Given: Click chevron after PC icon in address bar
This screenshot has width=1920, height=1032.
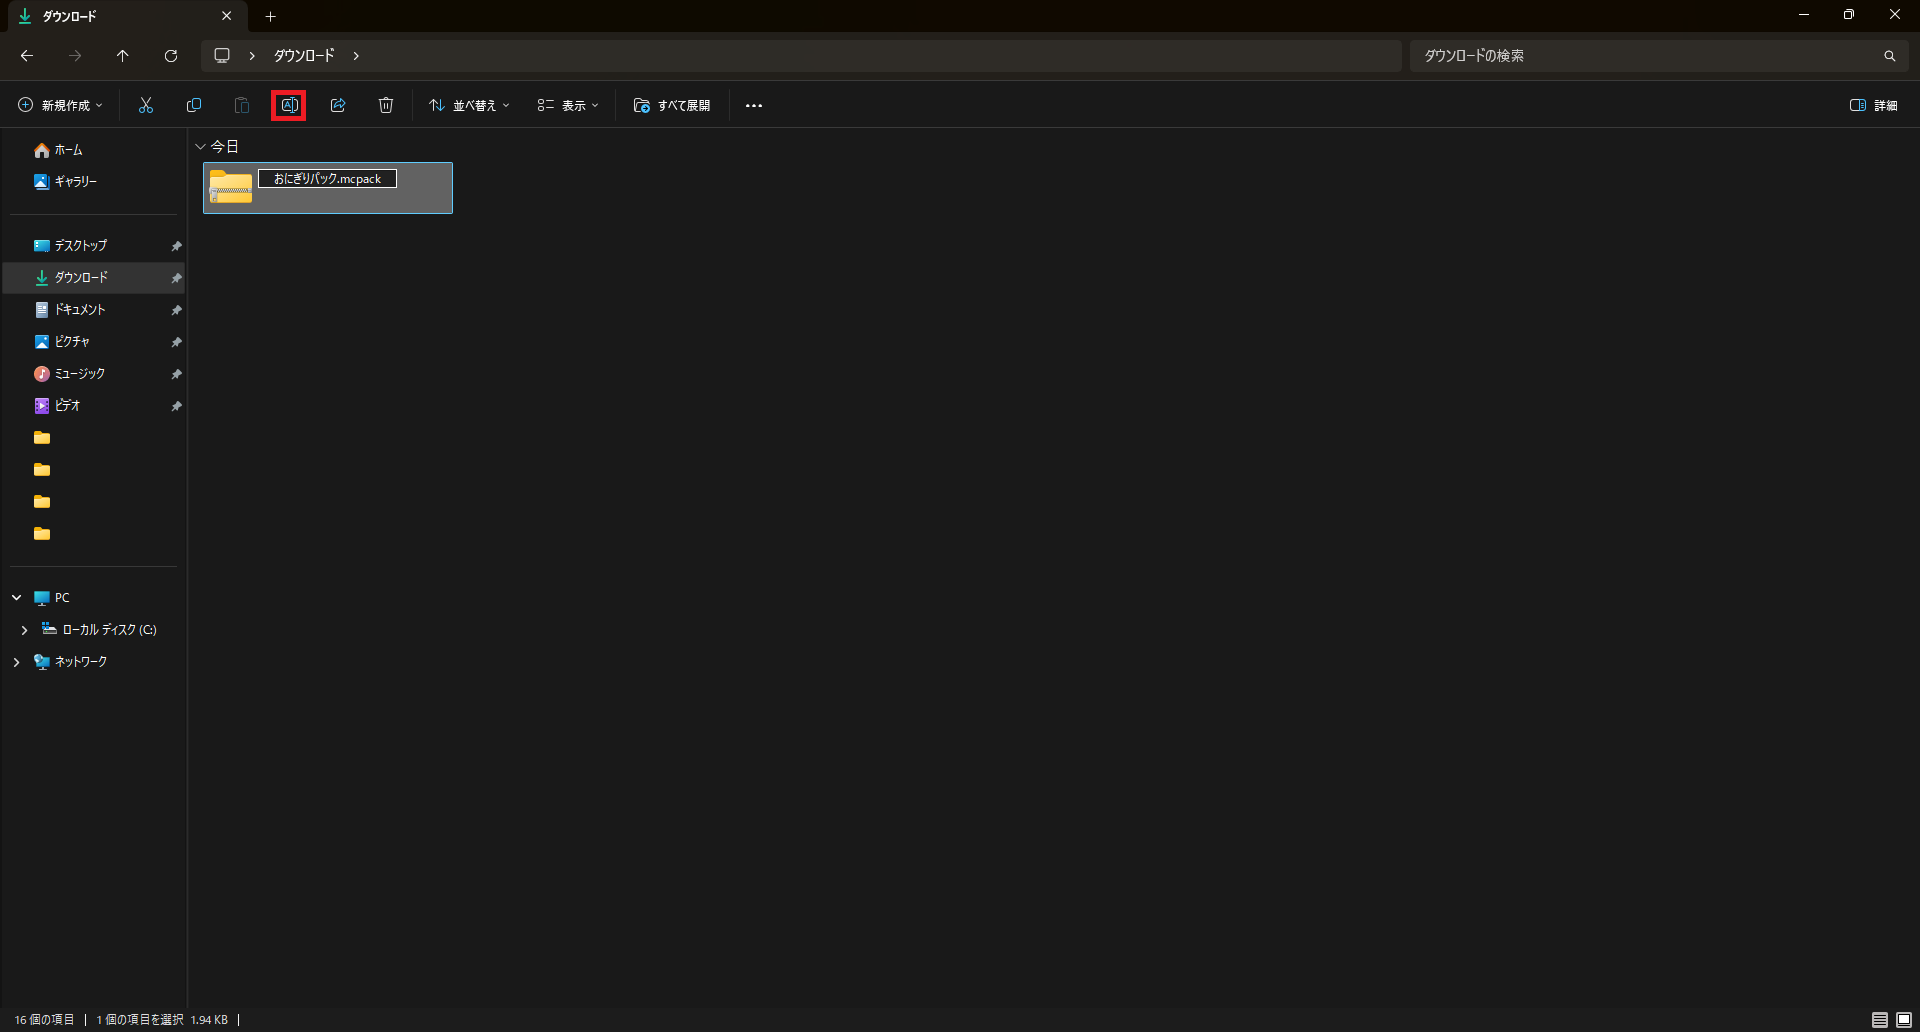Looking at the screenshot, I should pos(252,56).
